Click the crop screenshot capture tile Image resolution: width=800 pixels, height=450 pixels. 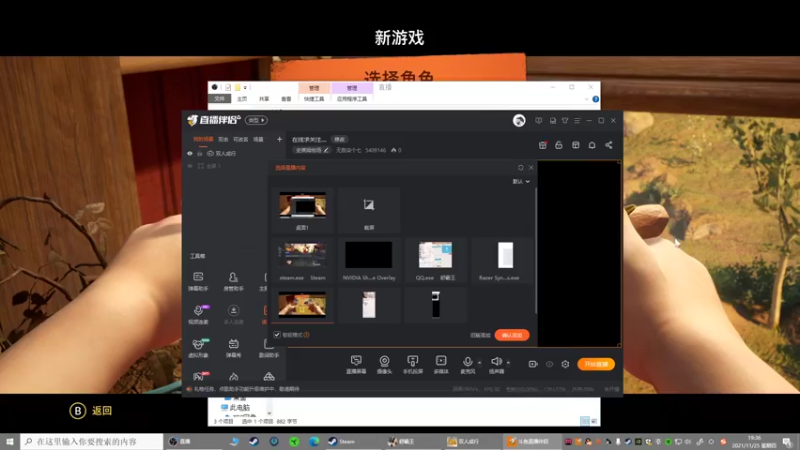(369, 210)
